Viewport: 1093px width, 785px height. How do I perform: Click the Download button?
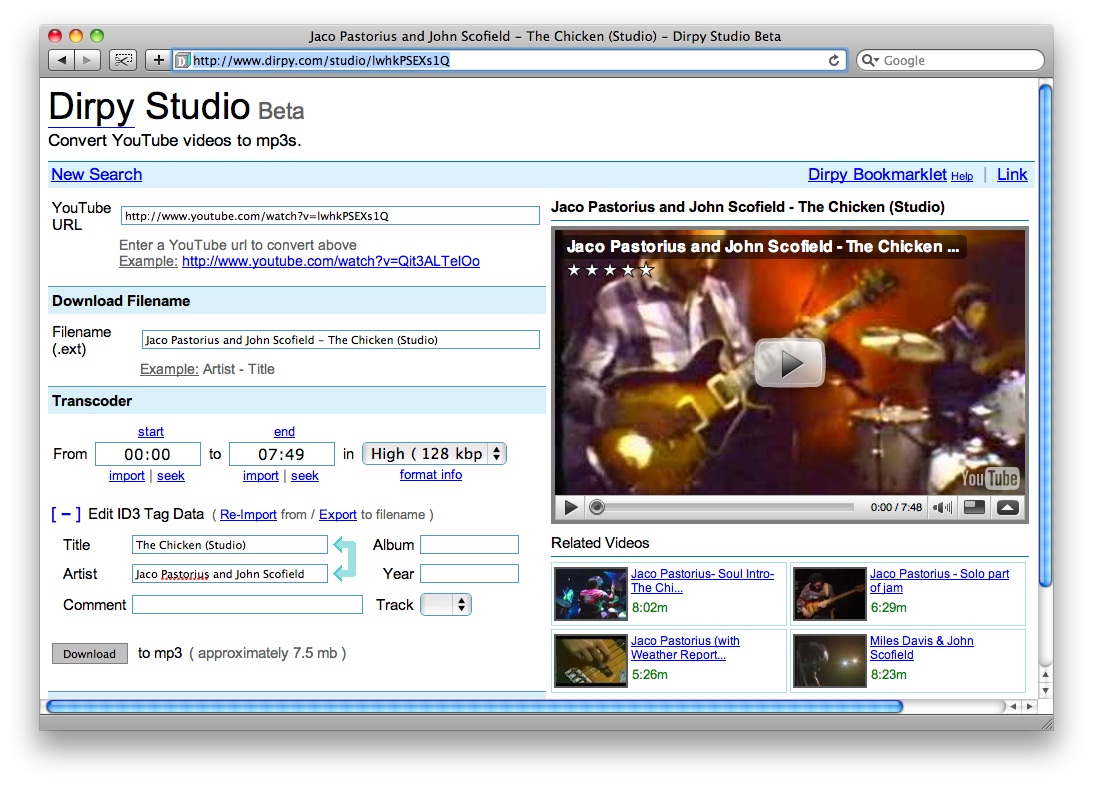(x=89, y=654)
